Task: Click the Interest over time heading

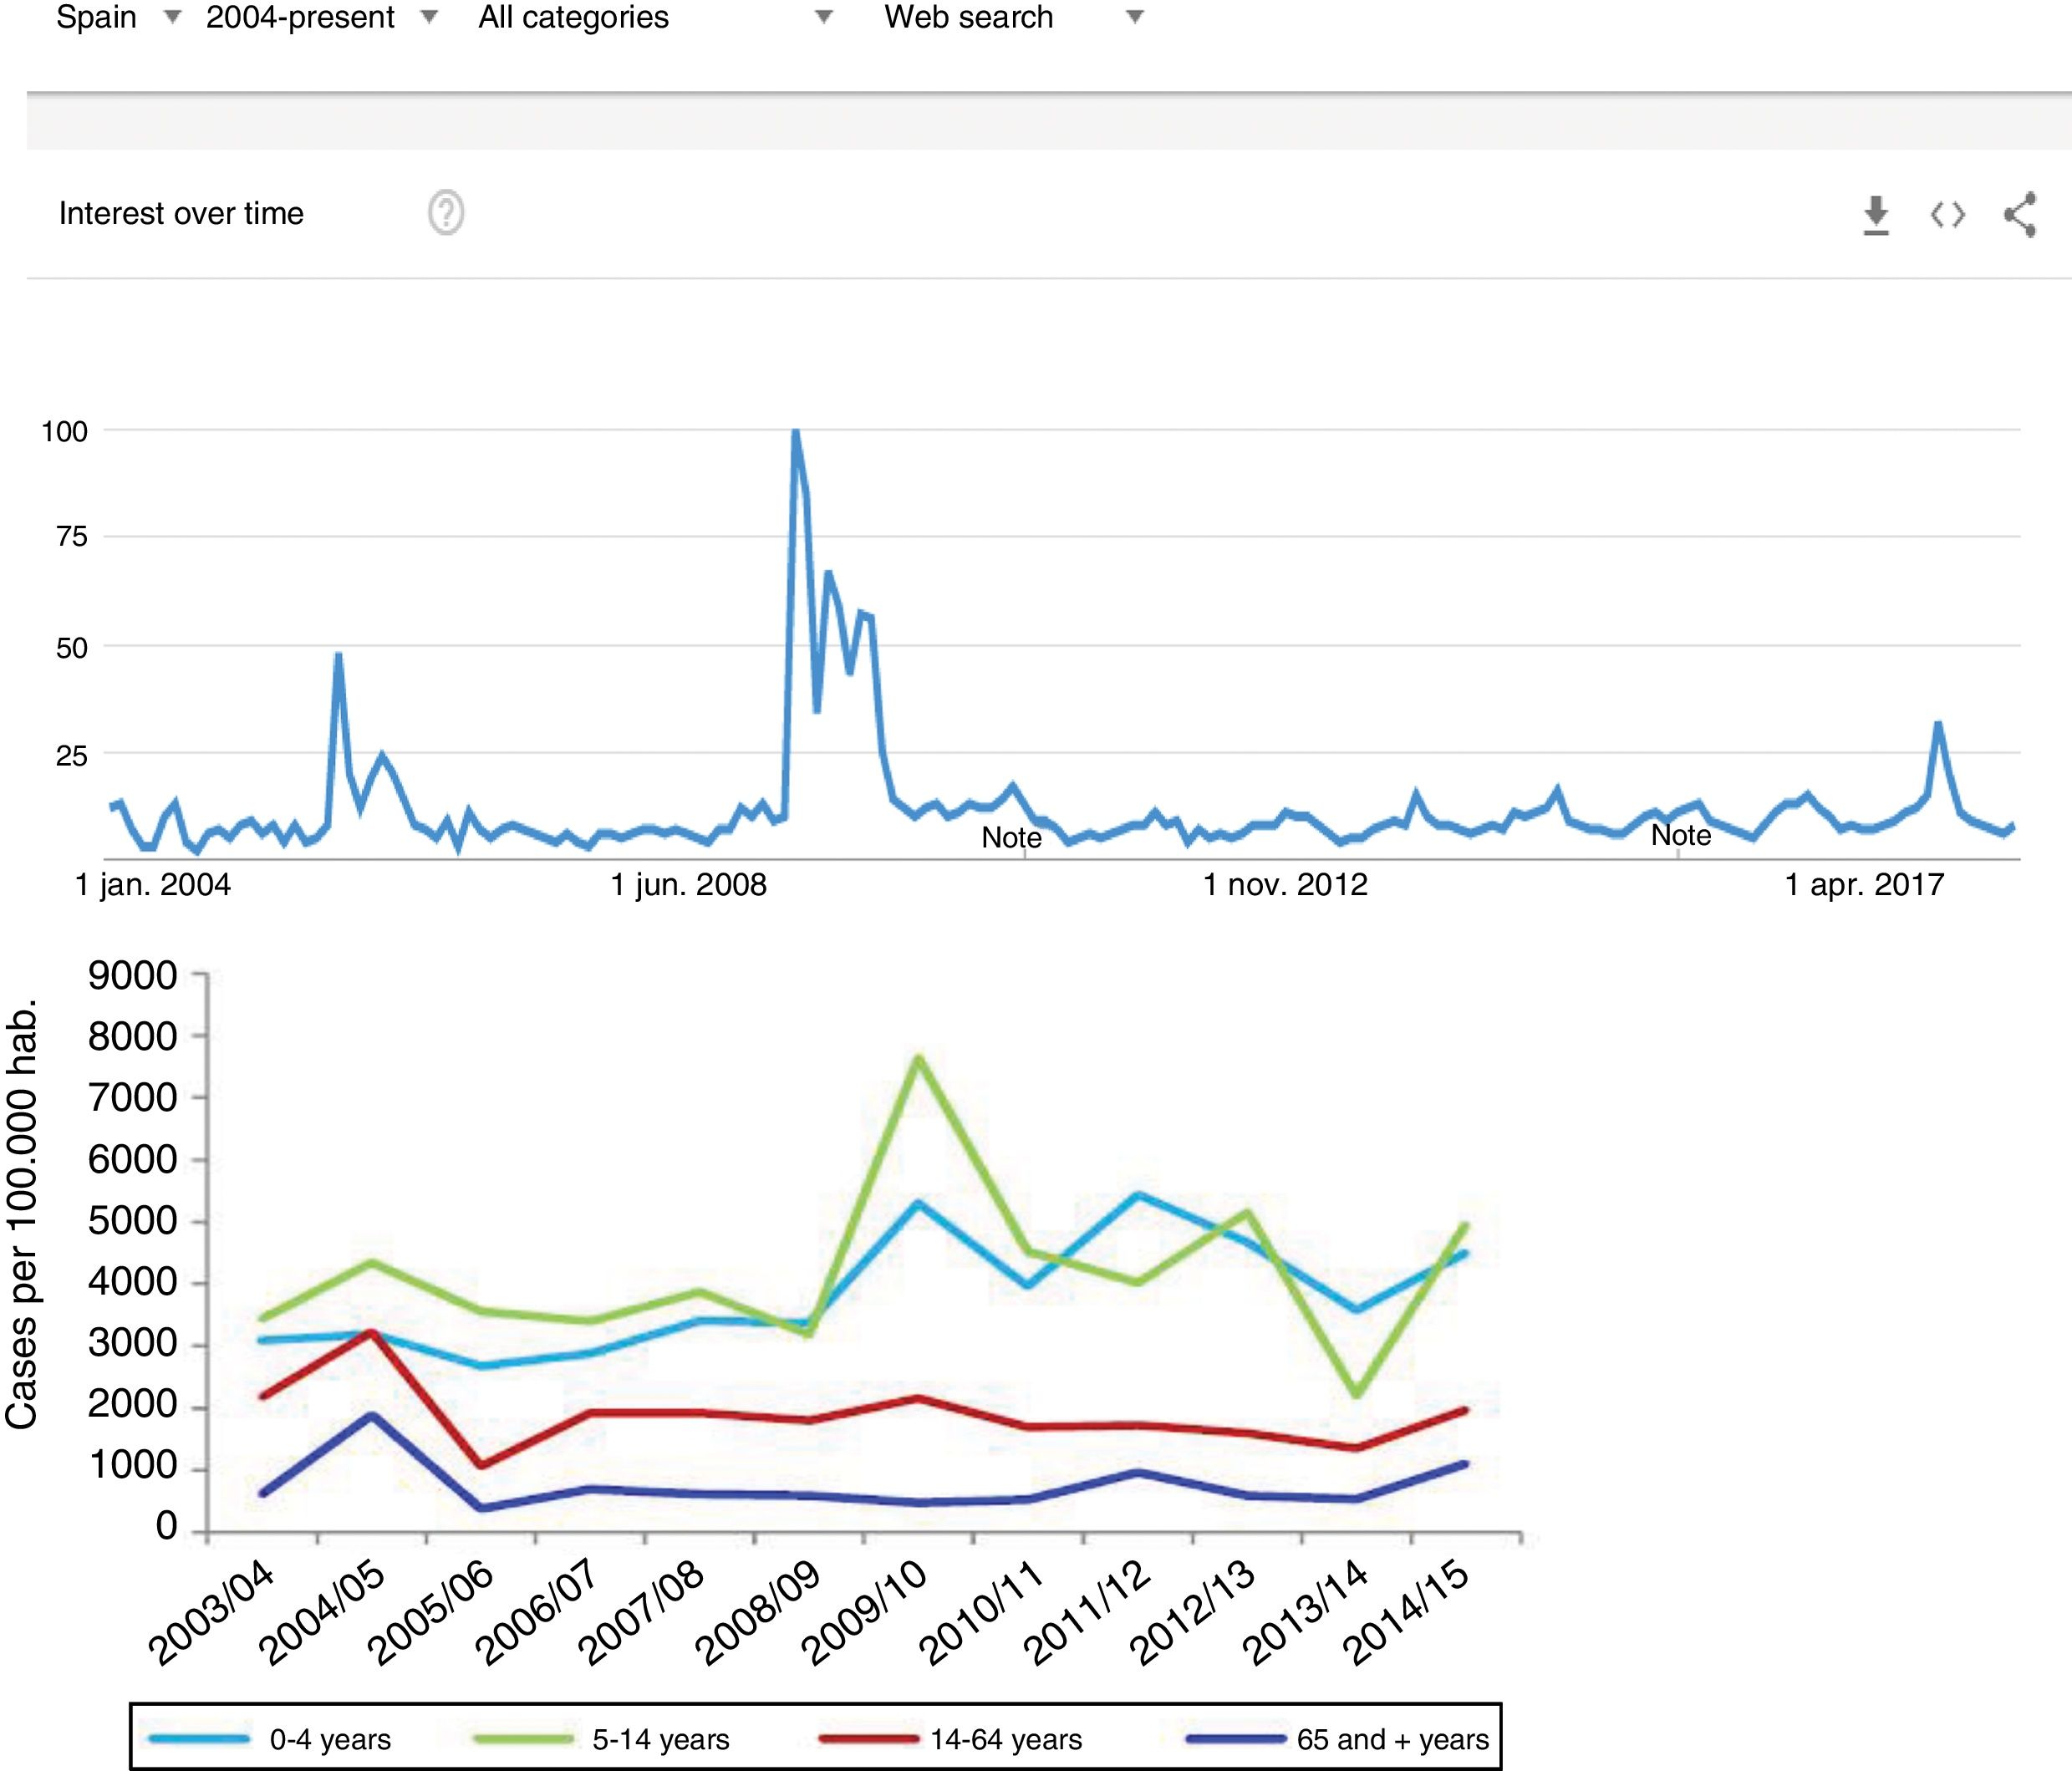Action: [181, 213]
